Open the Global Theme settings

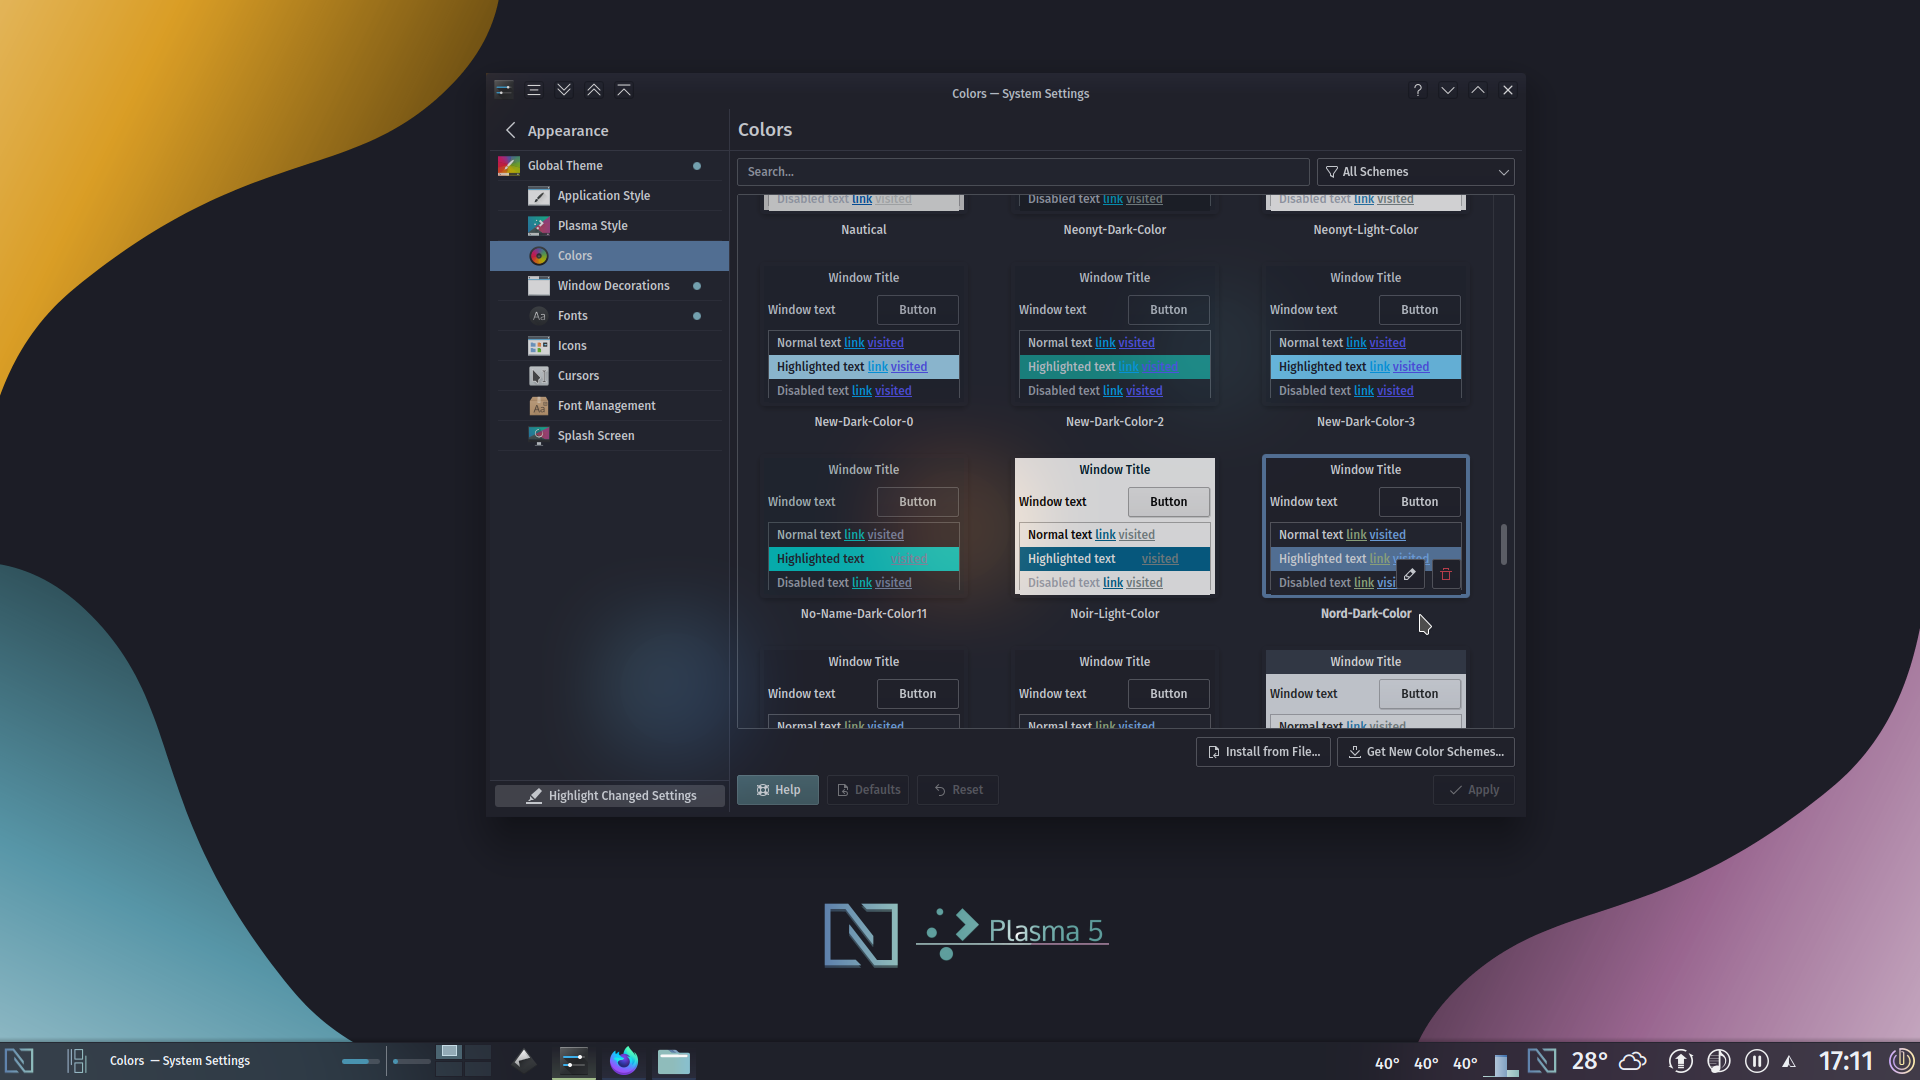(609, 166)
